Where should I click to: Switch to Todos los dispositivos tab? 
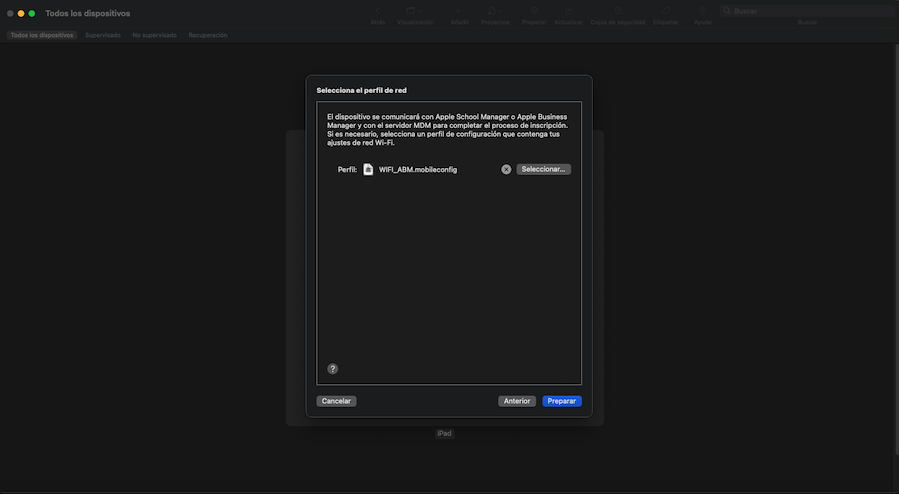[42, 35]
